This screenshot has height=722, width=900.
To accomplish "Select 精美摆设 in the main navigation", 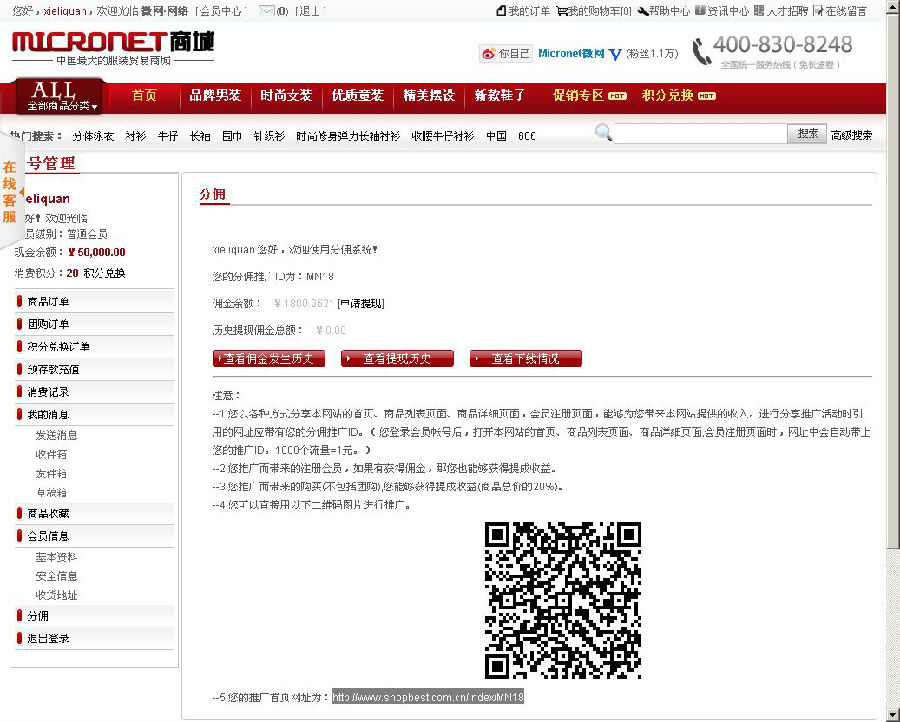I will (x=429, y=95).
